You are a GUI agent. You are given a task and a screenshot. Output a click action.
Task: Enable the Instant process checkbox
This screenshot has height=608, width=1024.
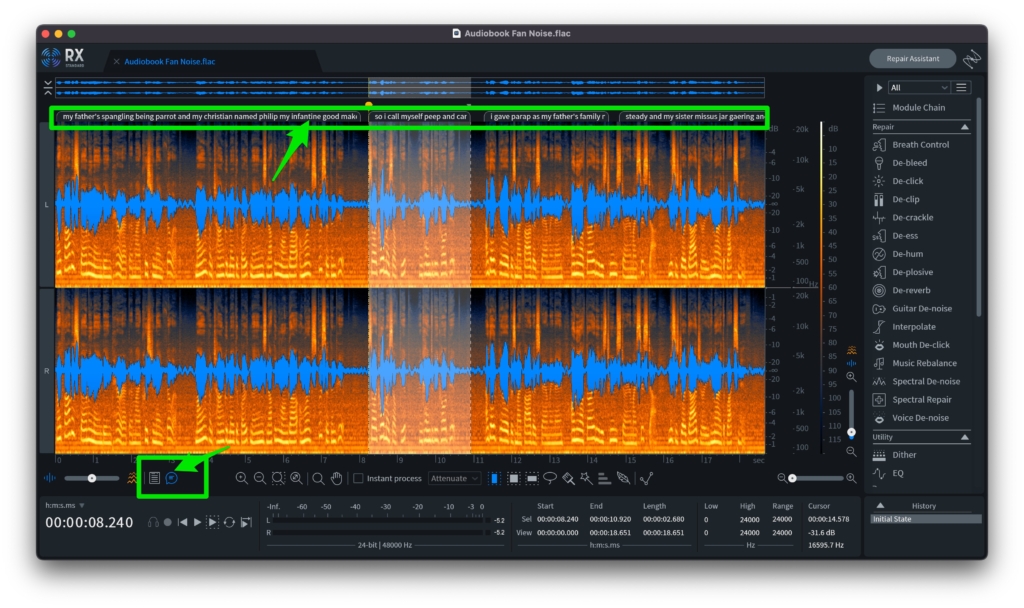pyautogui.click(x=358, y=479)
